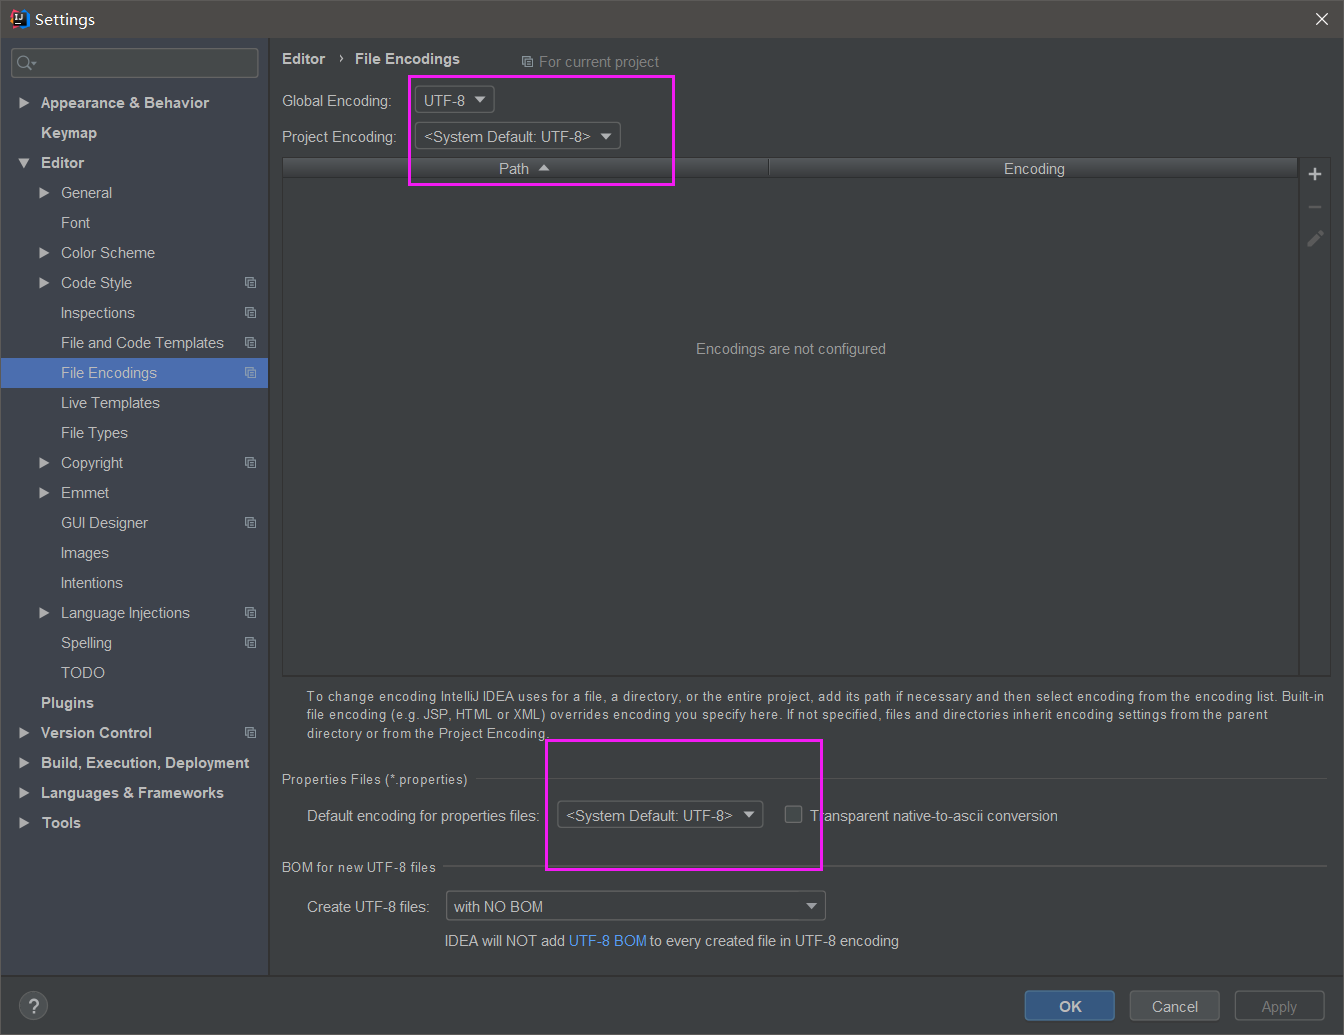This screenshot has height=1035, width=1344.
Task: Expand the Emmet node
Action: click(x=44, y=493)
